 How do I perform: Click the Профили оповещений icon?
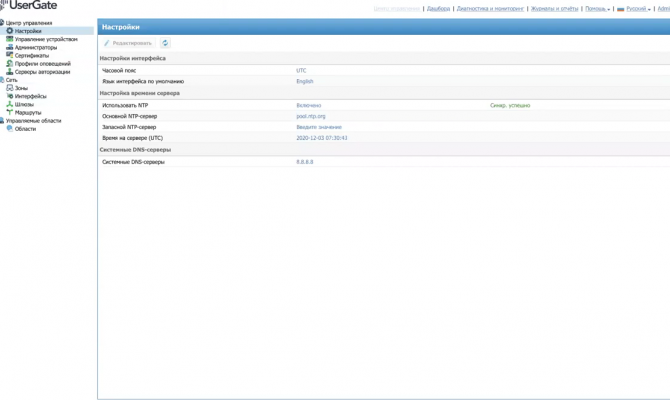click(x=9, y=63)
